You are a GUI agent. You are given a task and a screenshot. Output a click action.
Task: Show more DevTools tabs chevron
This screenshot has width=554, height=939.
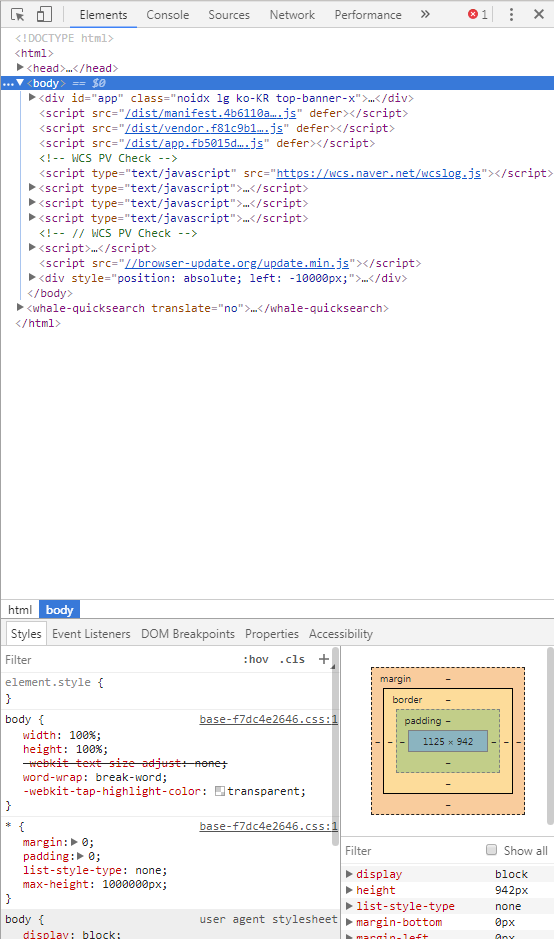point(425,14)
